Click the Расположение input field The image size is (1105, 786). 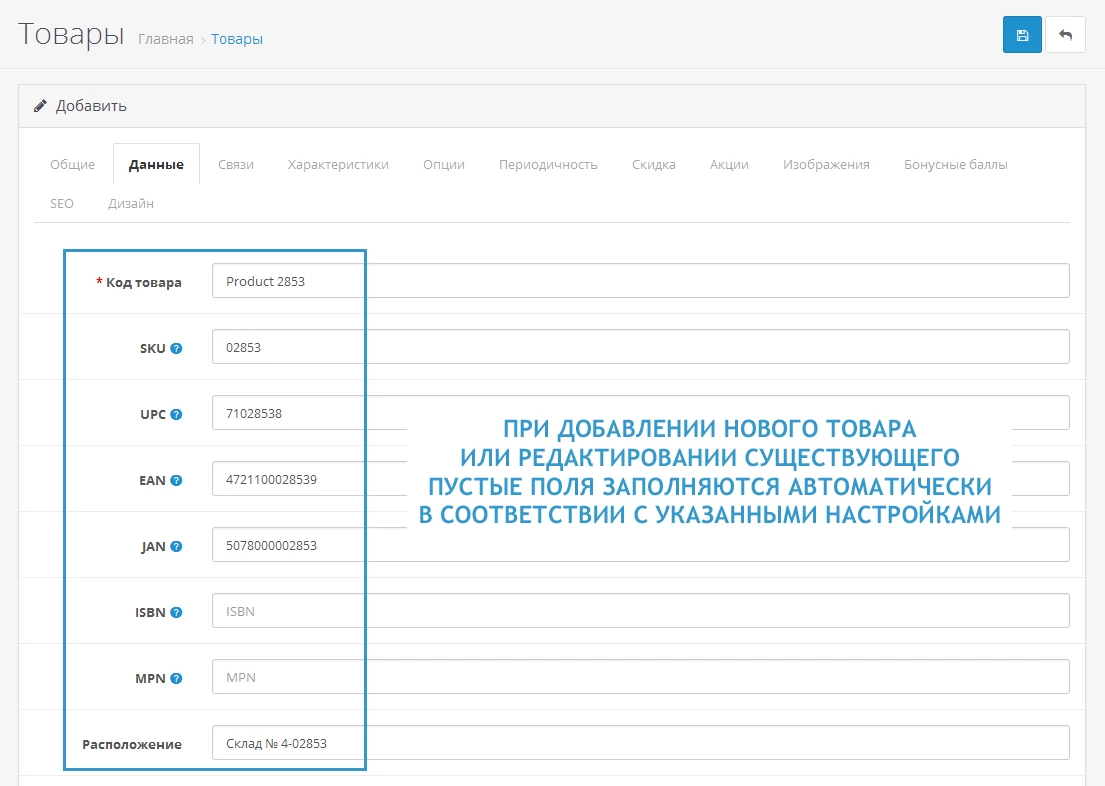(x=640, y=743)
